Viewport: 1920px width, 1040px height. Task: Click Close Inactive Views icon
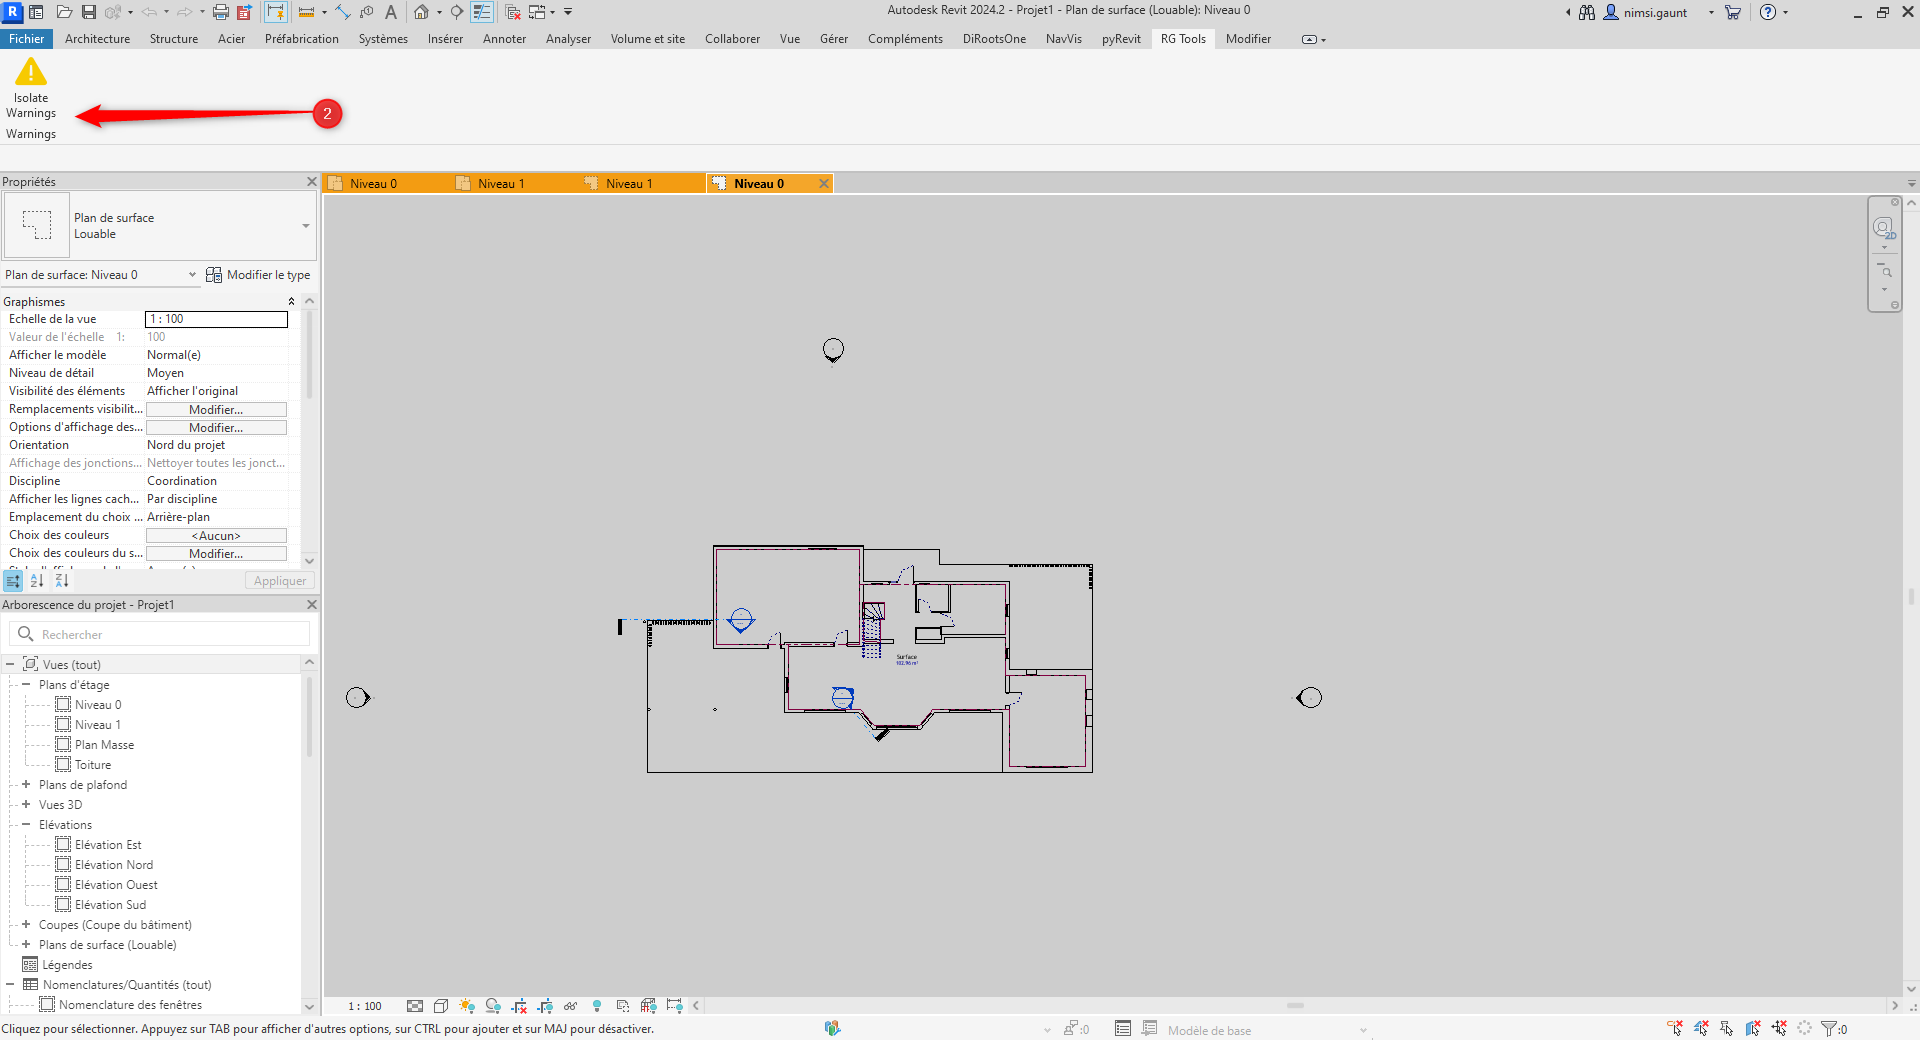point(513,12)
